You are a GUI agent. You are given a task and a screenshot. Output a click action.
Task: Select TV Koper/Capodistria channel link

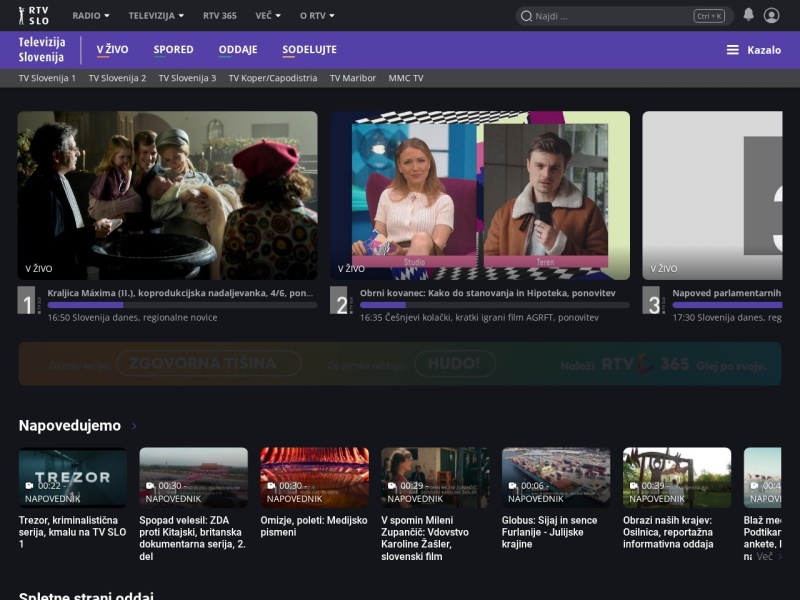pyautogui.click(x=273, y=78)
